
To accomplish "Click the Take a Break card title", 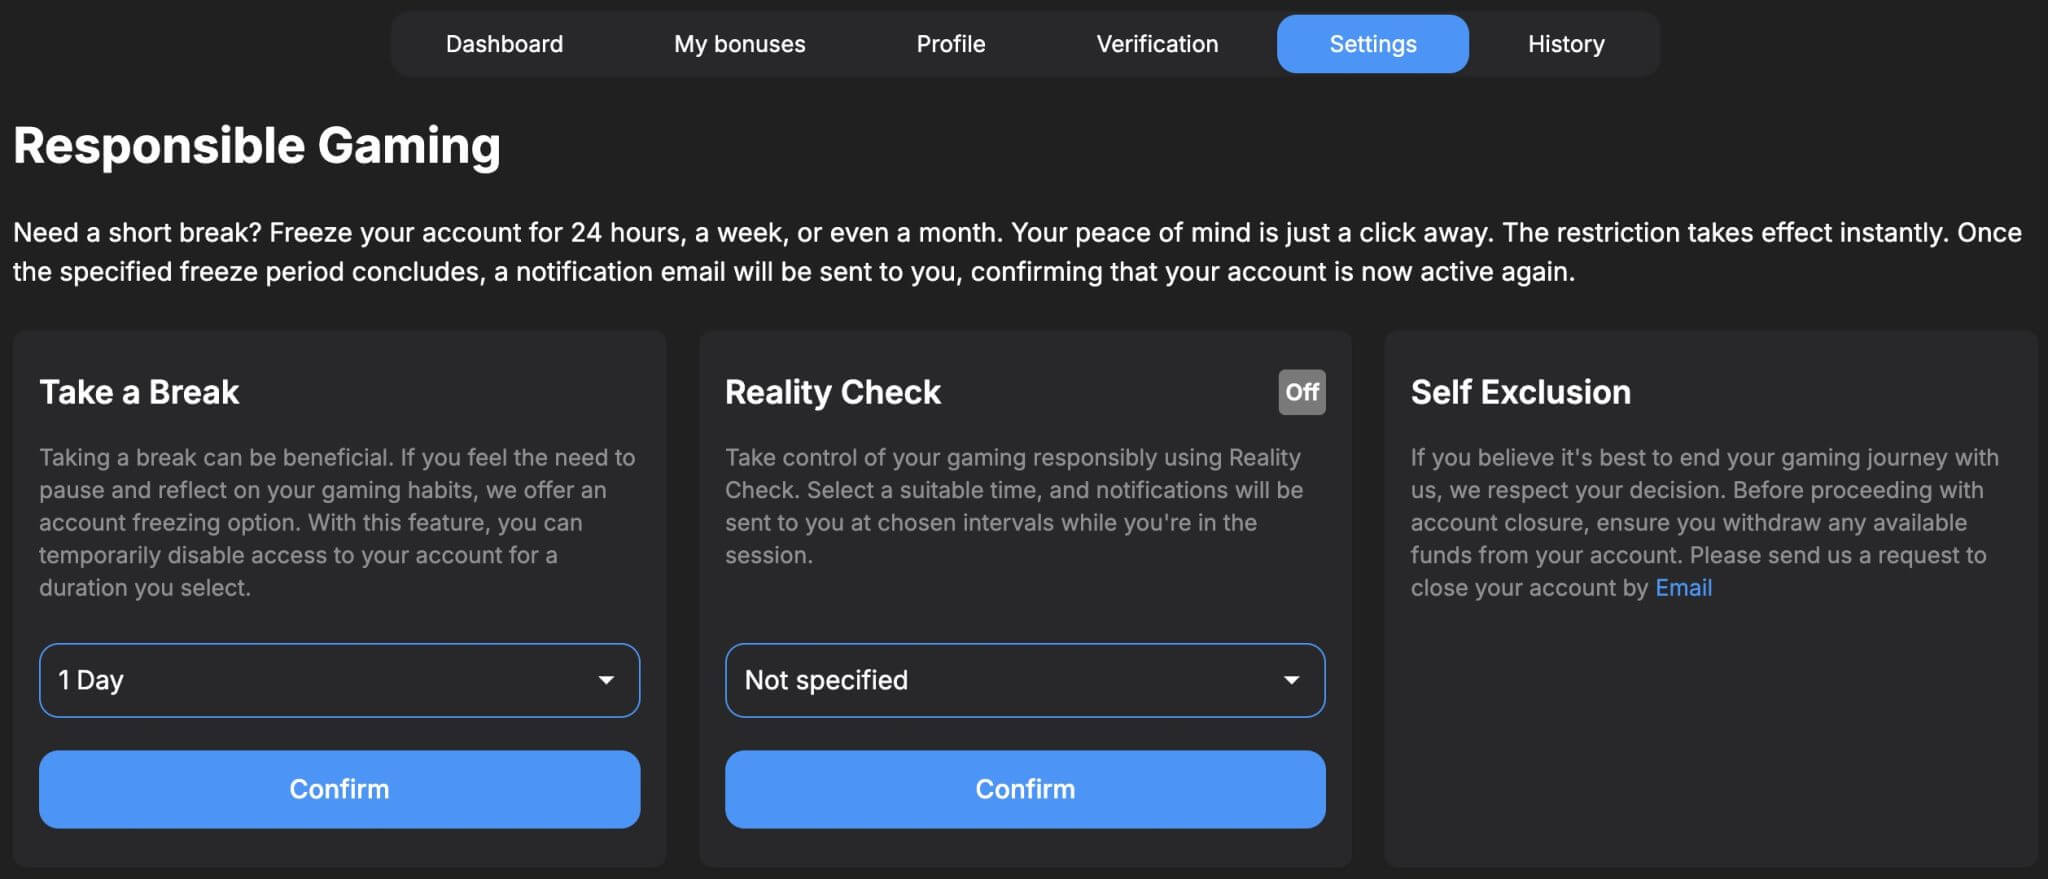I will [139, 392].
